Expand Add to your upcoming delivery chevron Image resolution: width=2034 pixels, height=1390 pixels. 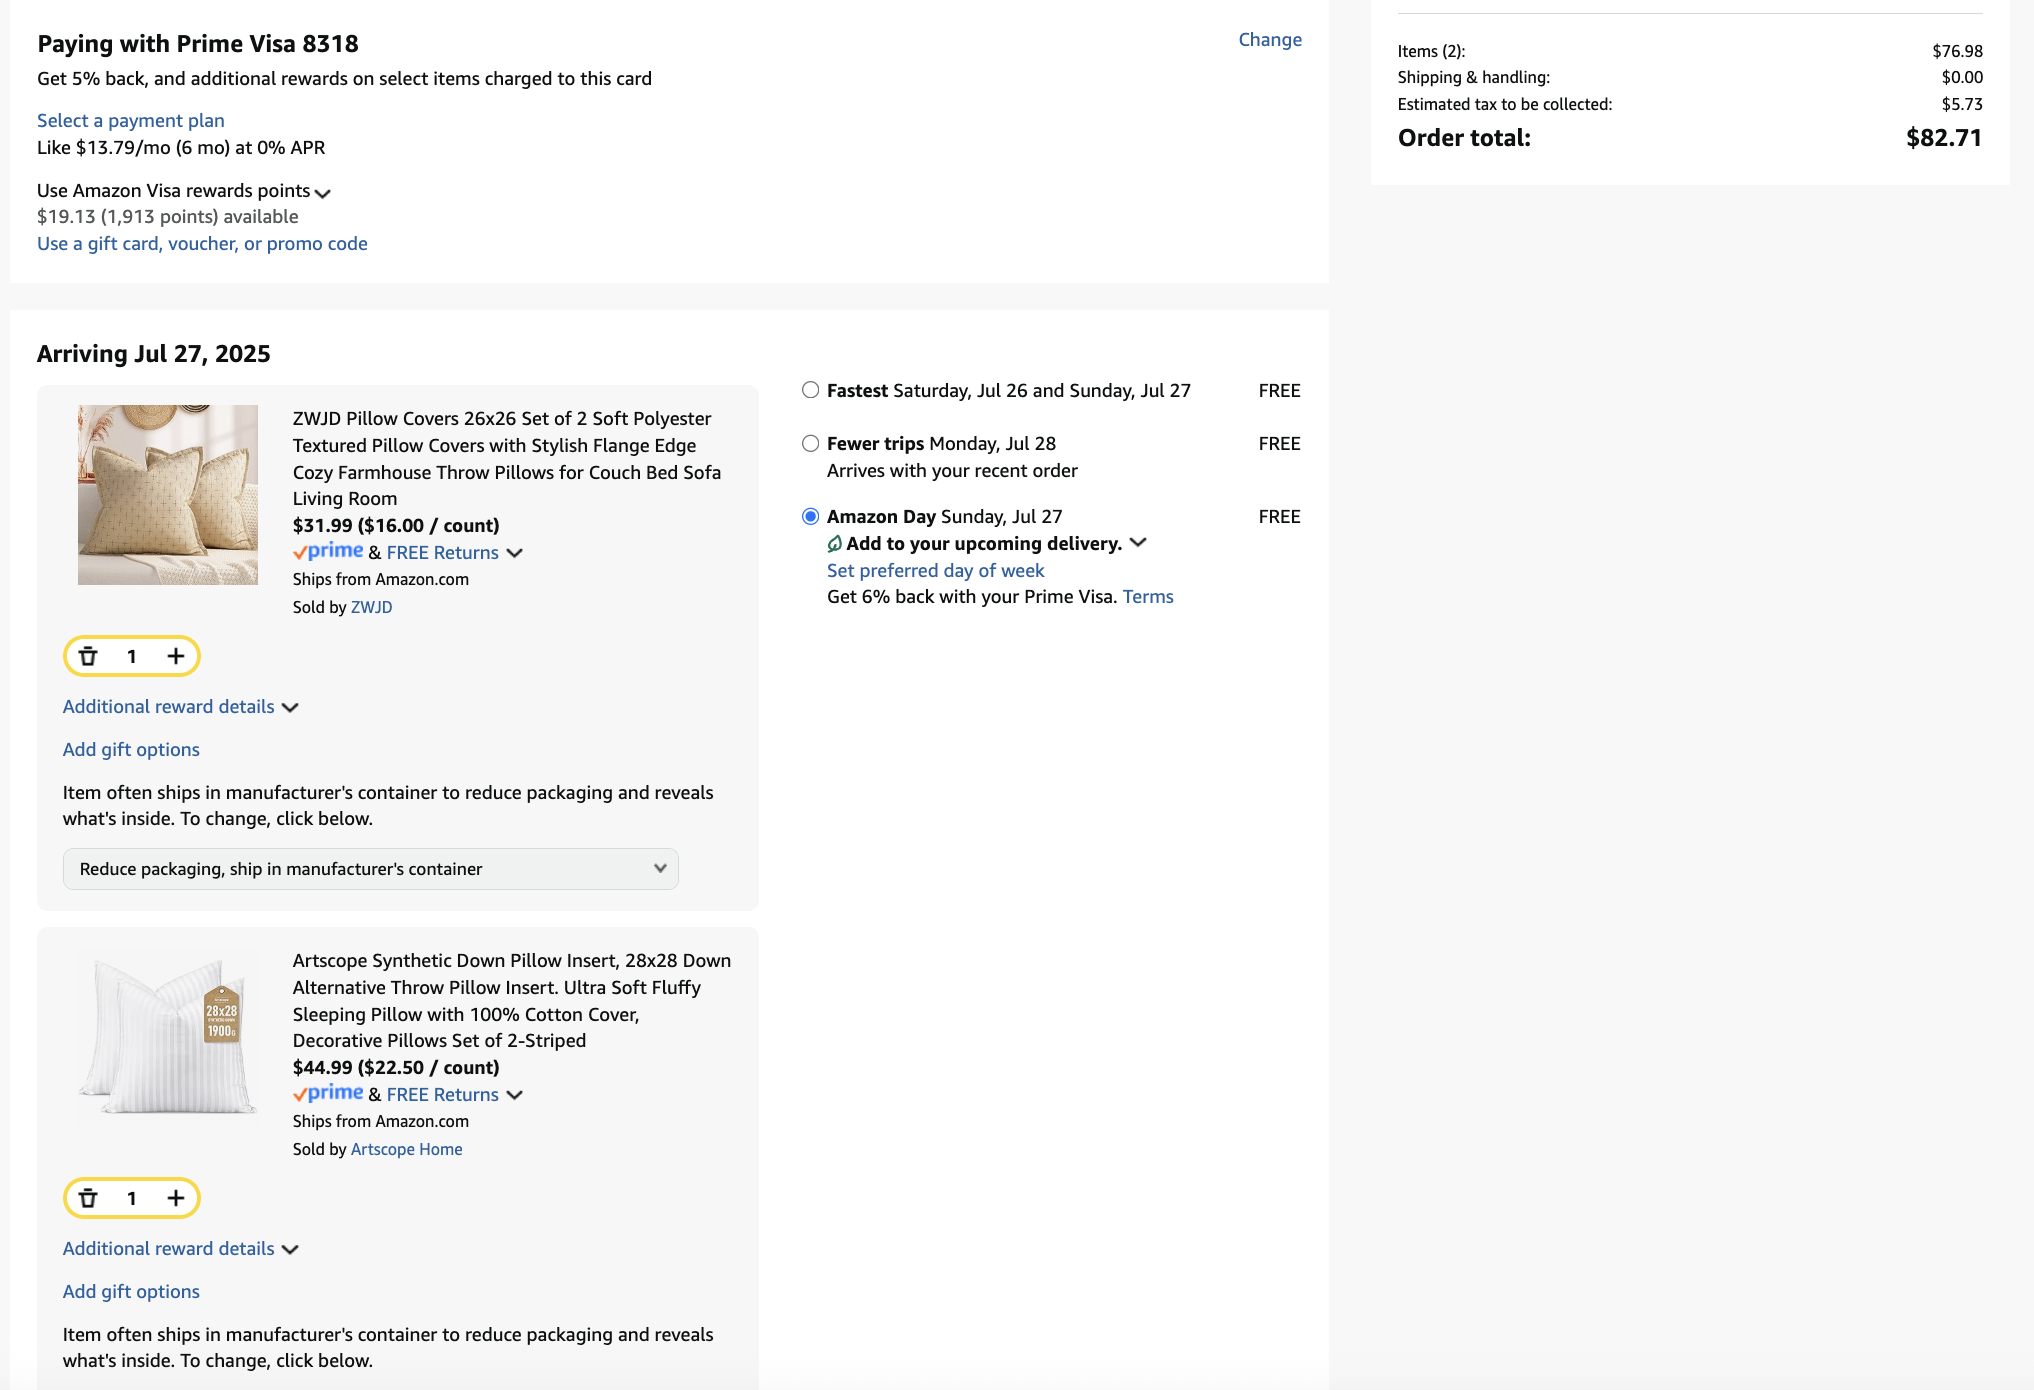pos(1138,543)
